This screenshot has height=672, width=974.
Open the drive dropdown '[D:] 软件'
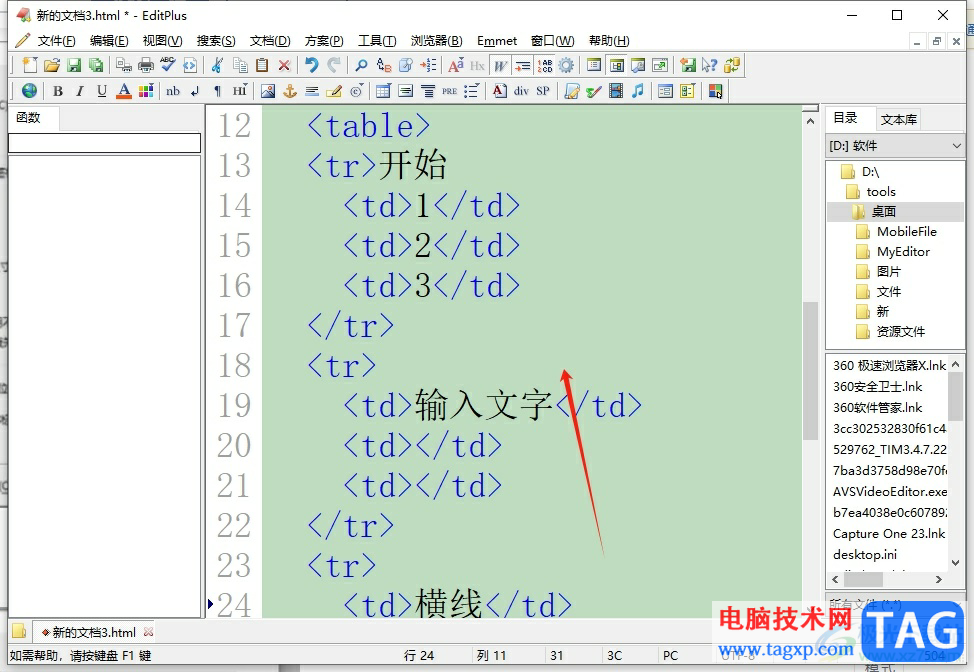(895, 145)
